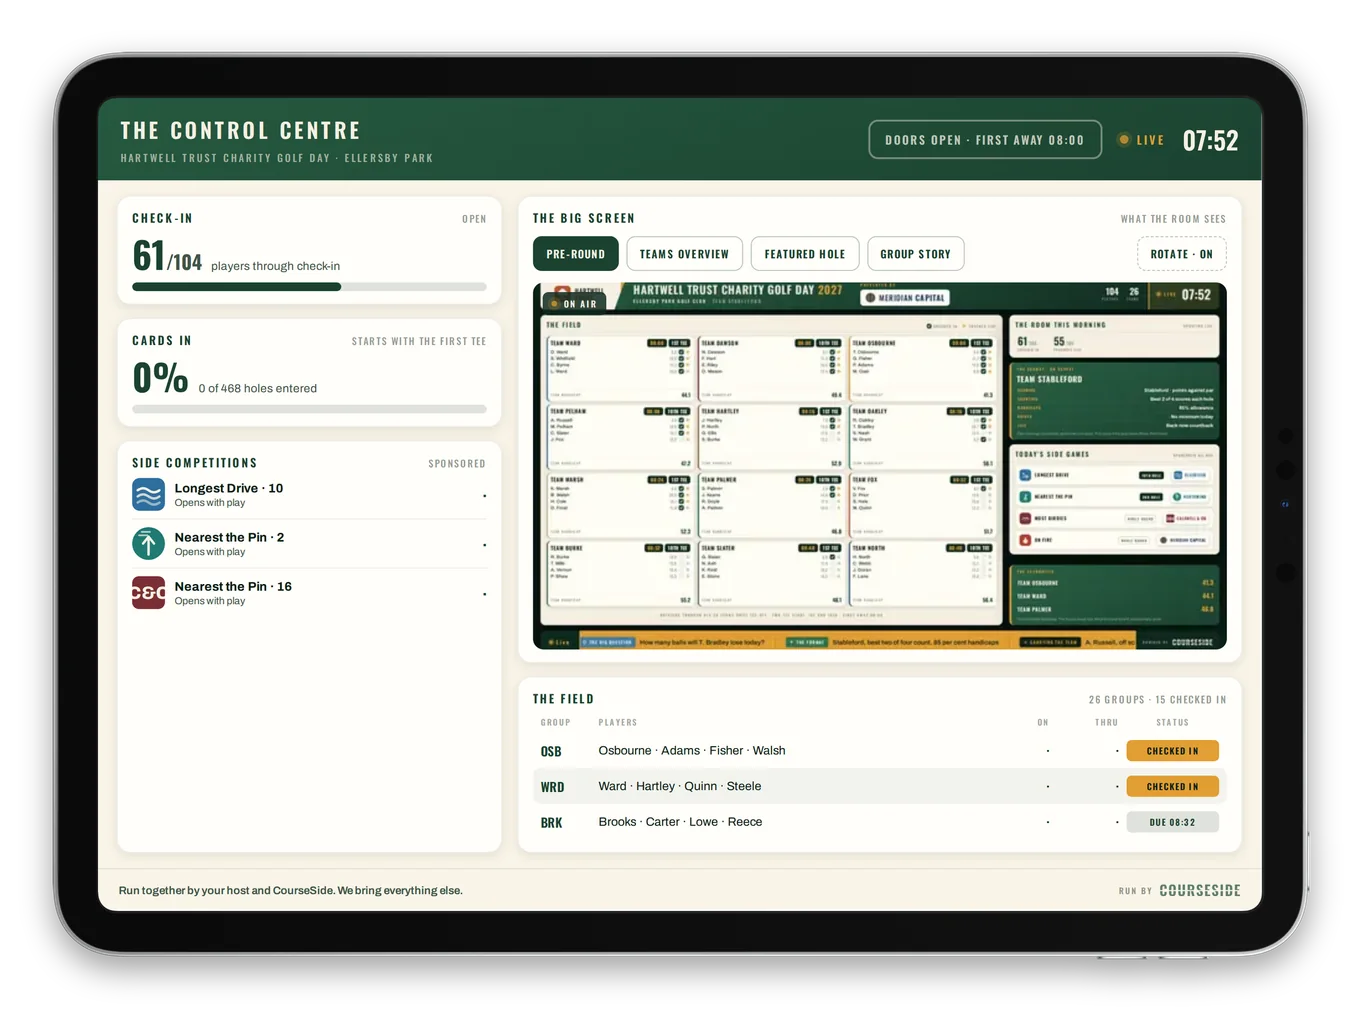Screen dimensions: 1360x1009
Task: Switch to the PRE-ROUND screen tab
Action: click(x=576, y=254)
